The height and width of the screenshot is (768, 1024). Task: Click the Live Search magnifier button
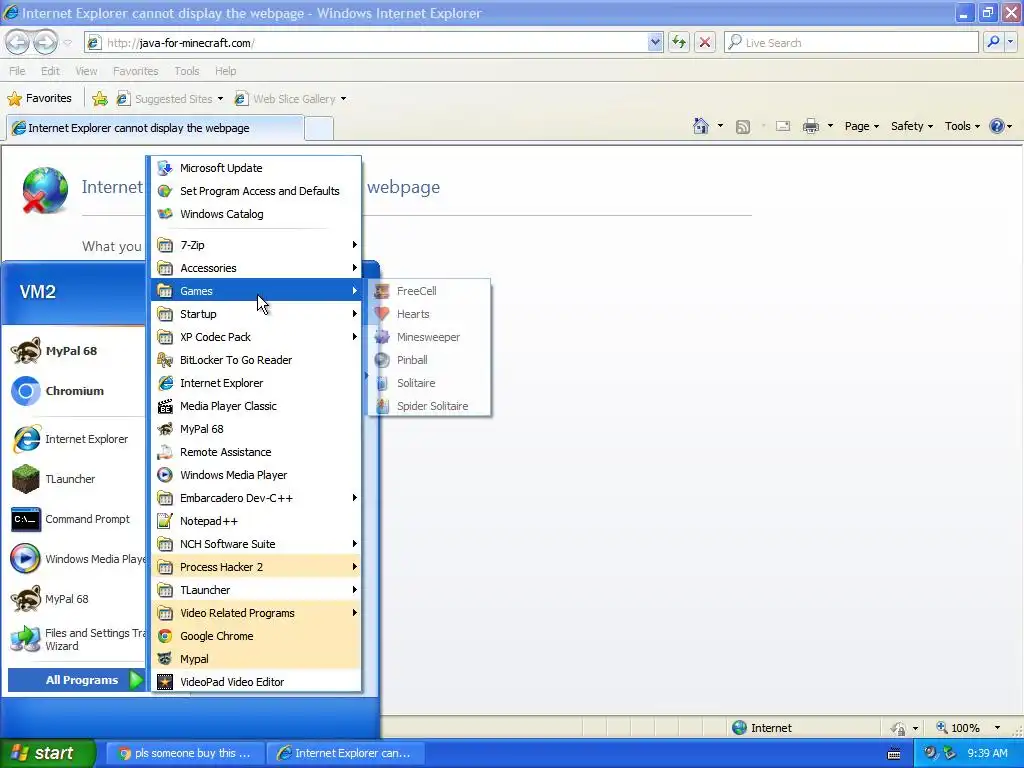(x=993, y=42)
